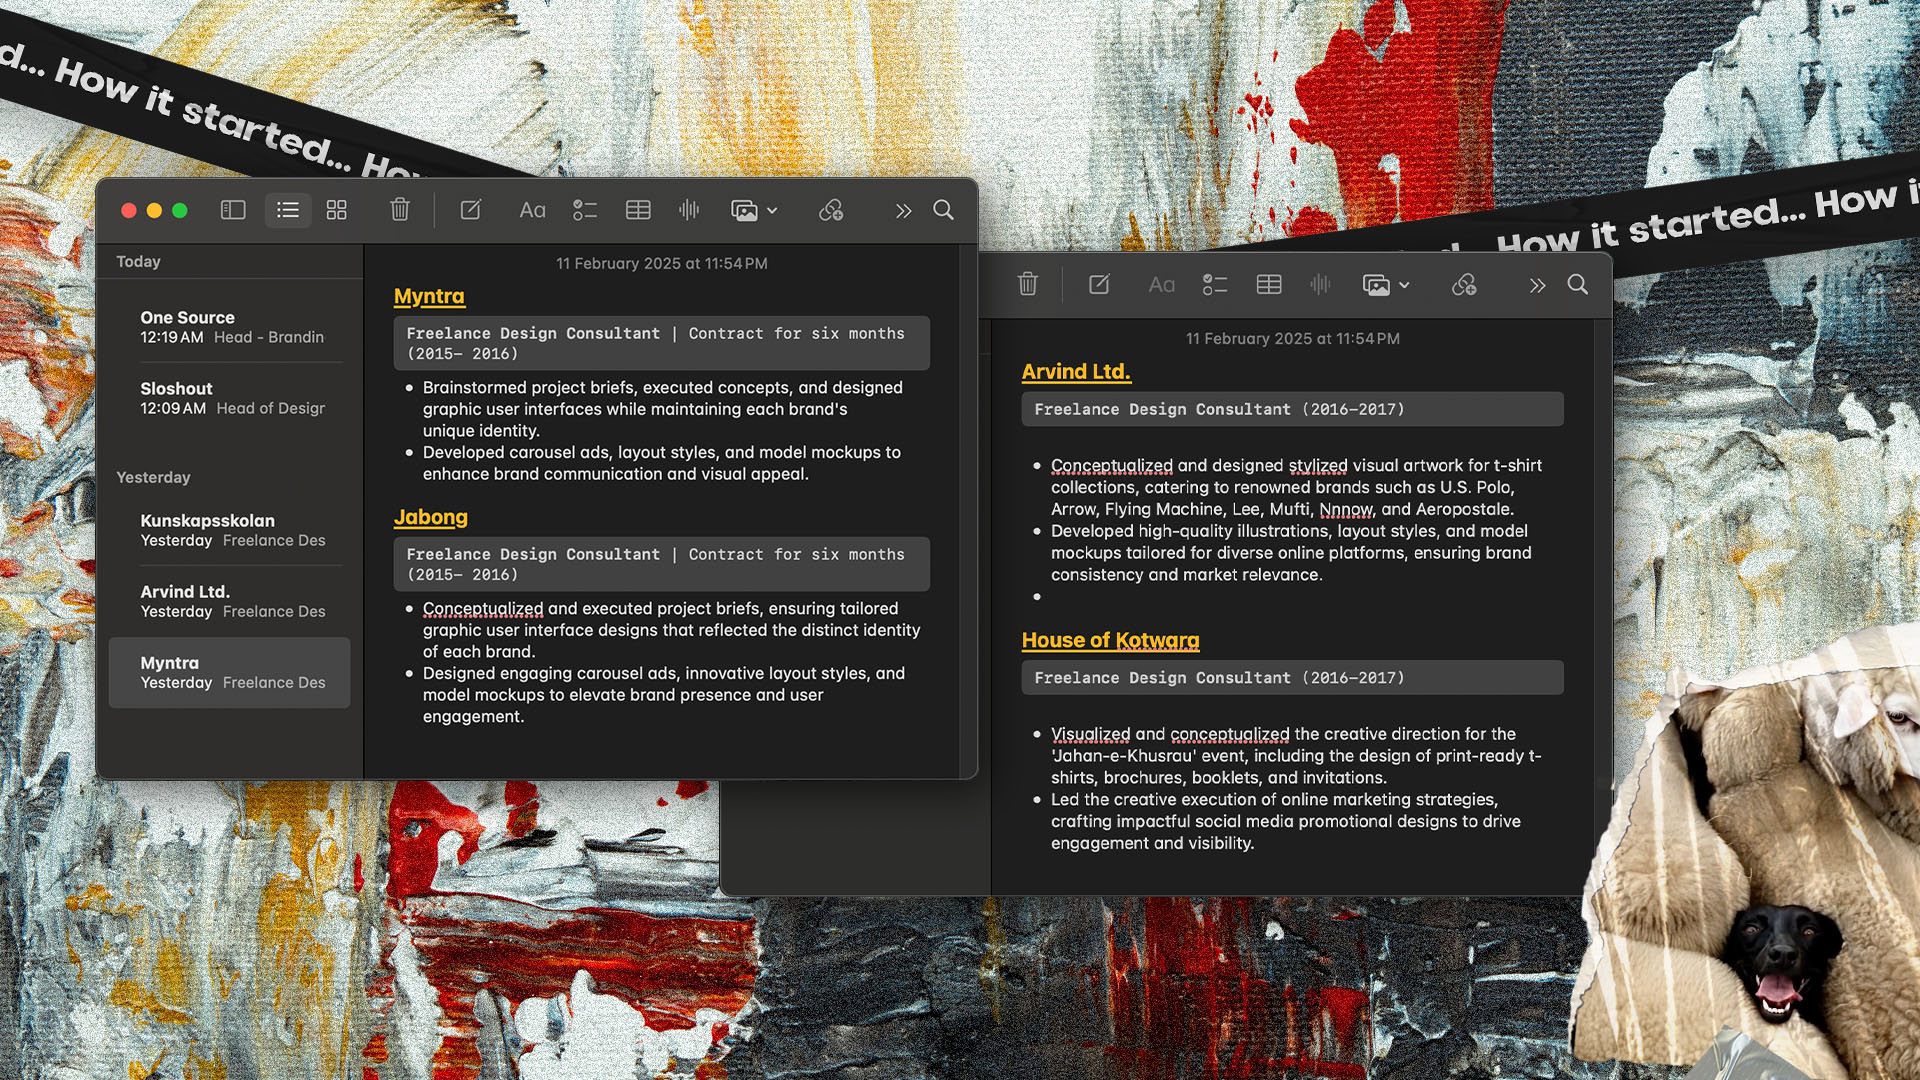Make a checklist in back Notes window
Screen dimensions: 1920x1080
[x=1215, y=285]
